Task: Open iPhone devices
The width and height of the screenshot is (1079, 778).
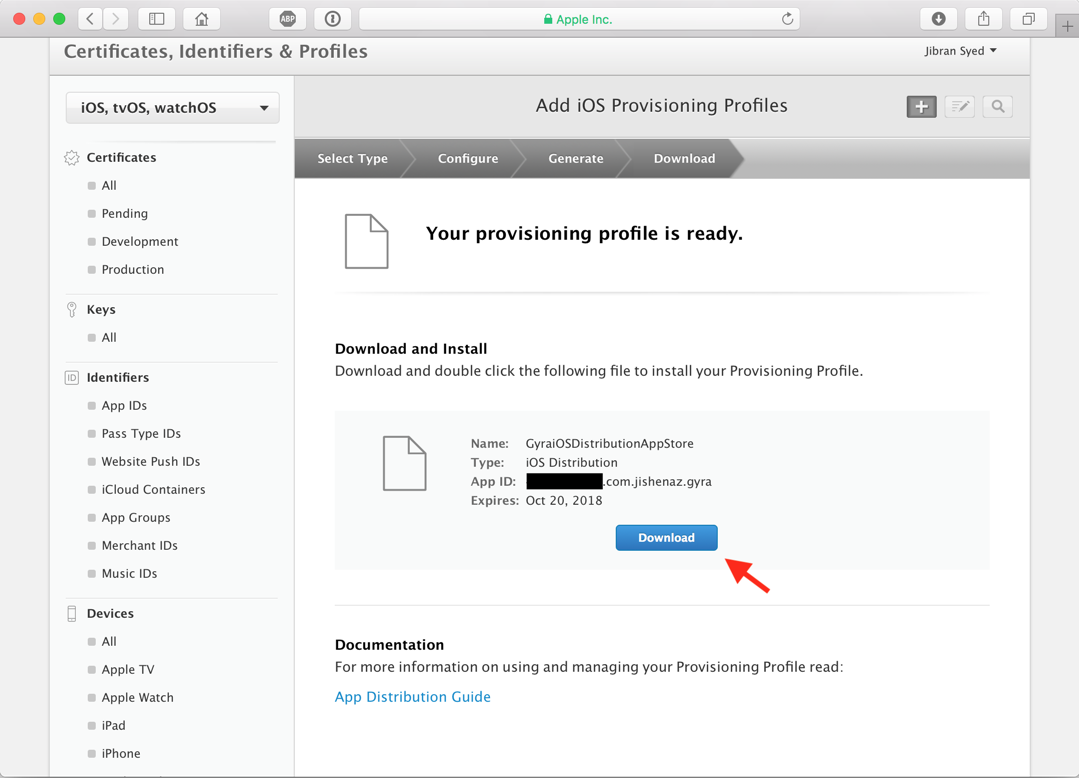Action: pyautogui.click(x=121, y=754)
